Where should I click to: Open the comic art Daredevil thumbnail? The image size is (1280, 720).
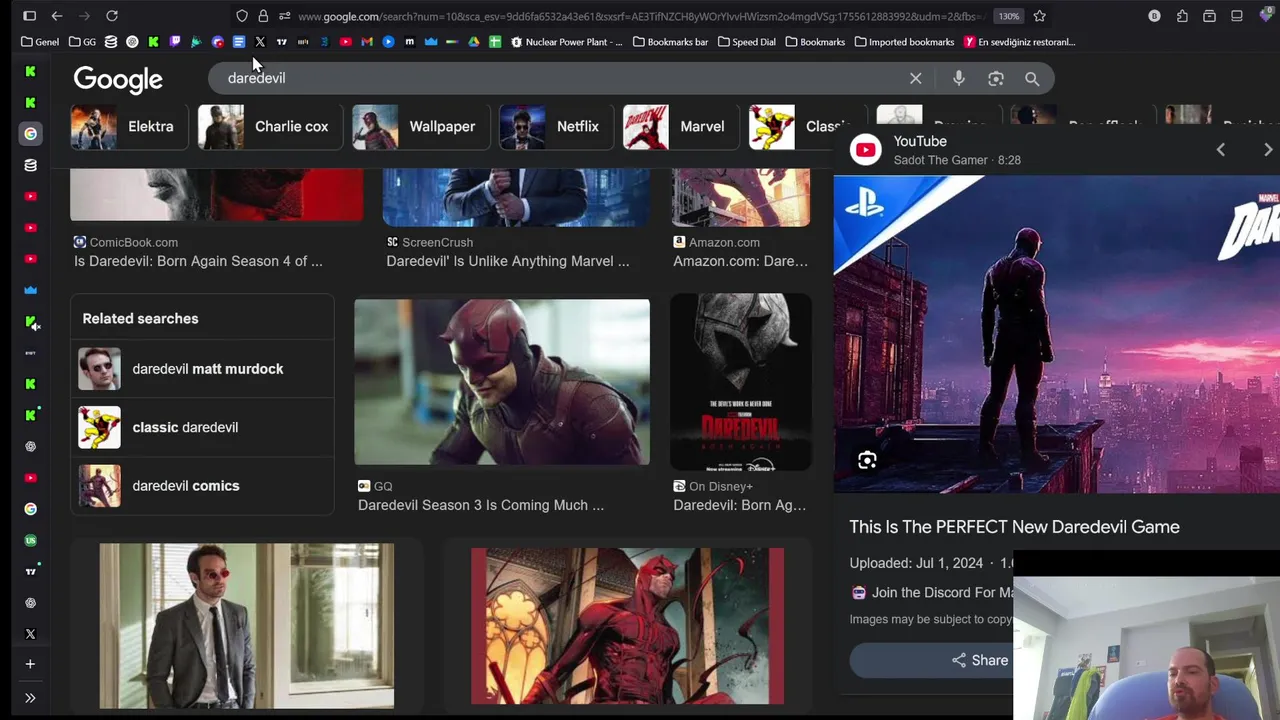click(x=628, y=626)
